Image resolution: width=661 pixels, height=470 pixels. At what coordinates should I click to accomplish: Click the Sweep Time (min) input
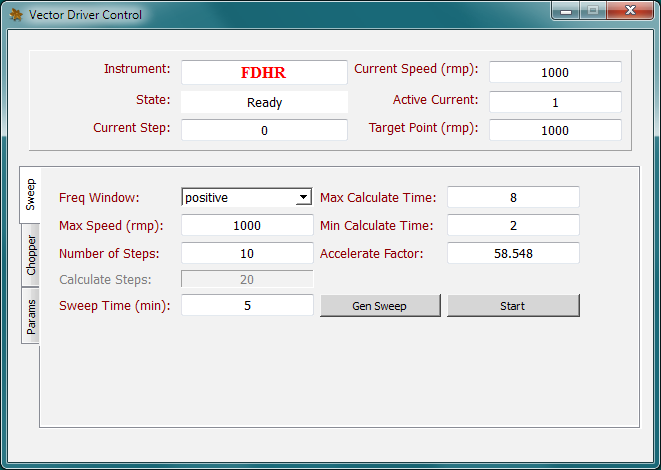click(247, 306)
